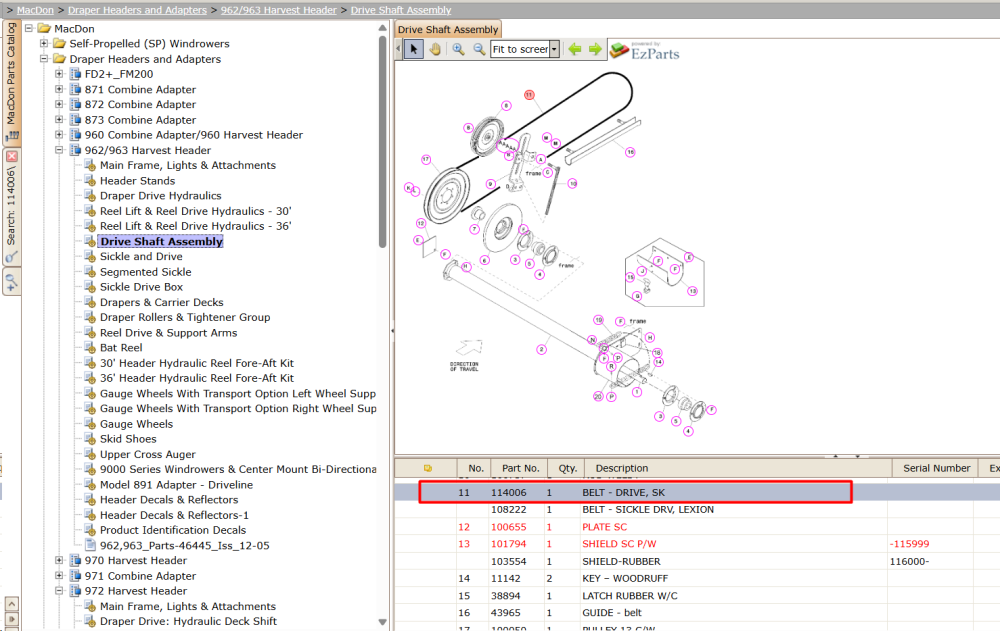Select row 12 PLATE SC
Screen dimensions: 1000x631
(696, 527)
